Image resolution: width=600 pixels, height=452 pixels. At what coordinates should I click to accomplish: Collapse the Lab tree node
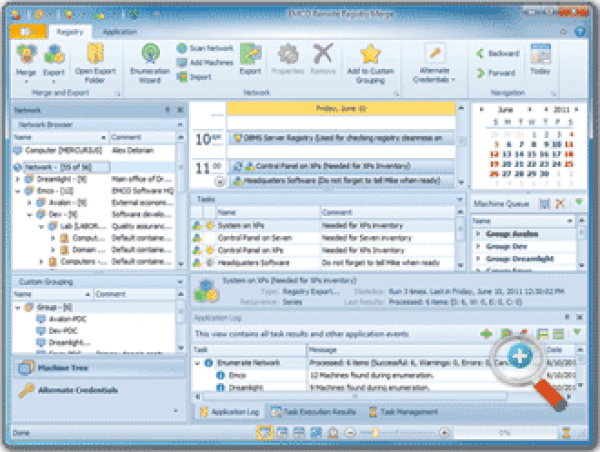point(41,226)
